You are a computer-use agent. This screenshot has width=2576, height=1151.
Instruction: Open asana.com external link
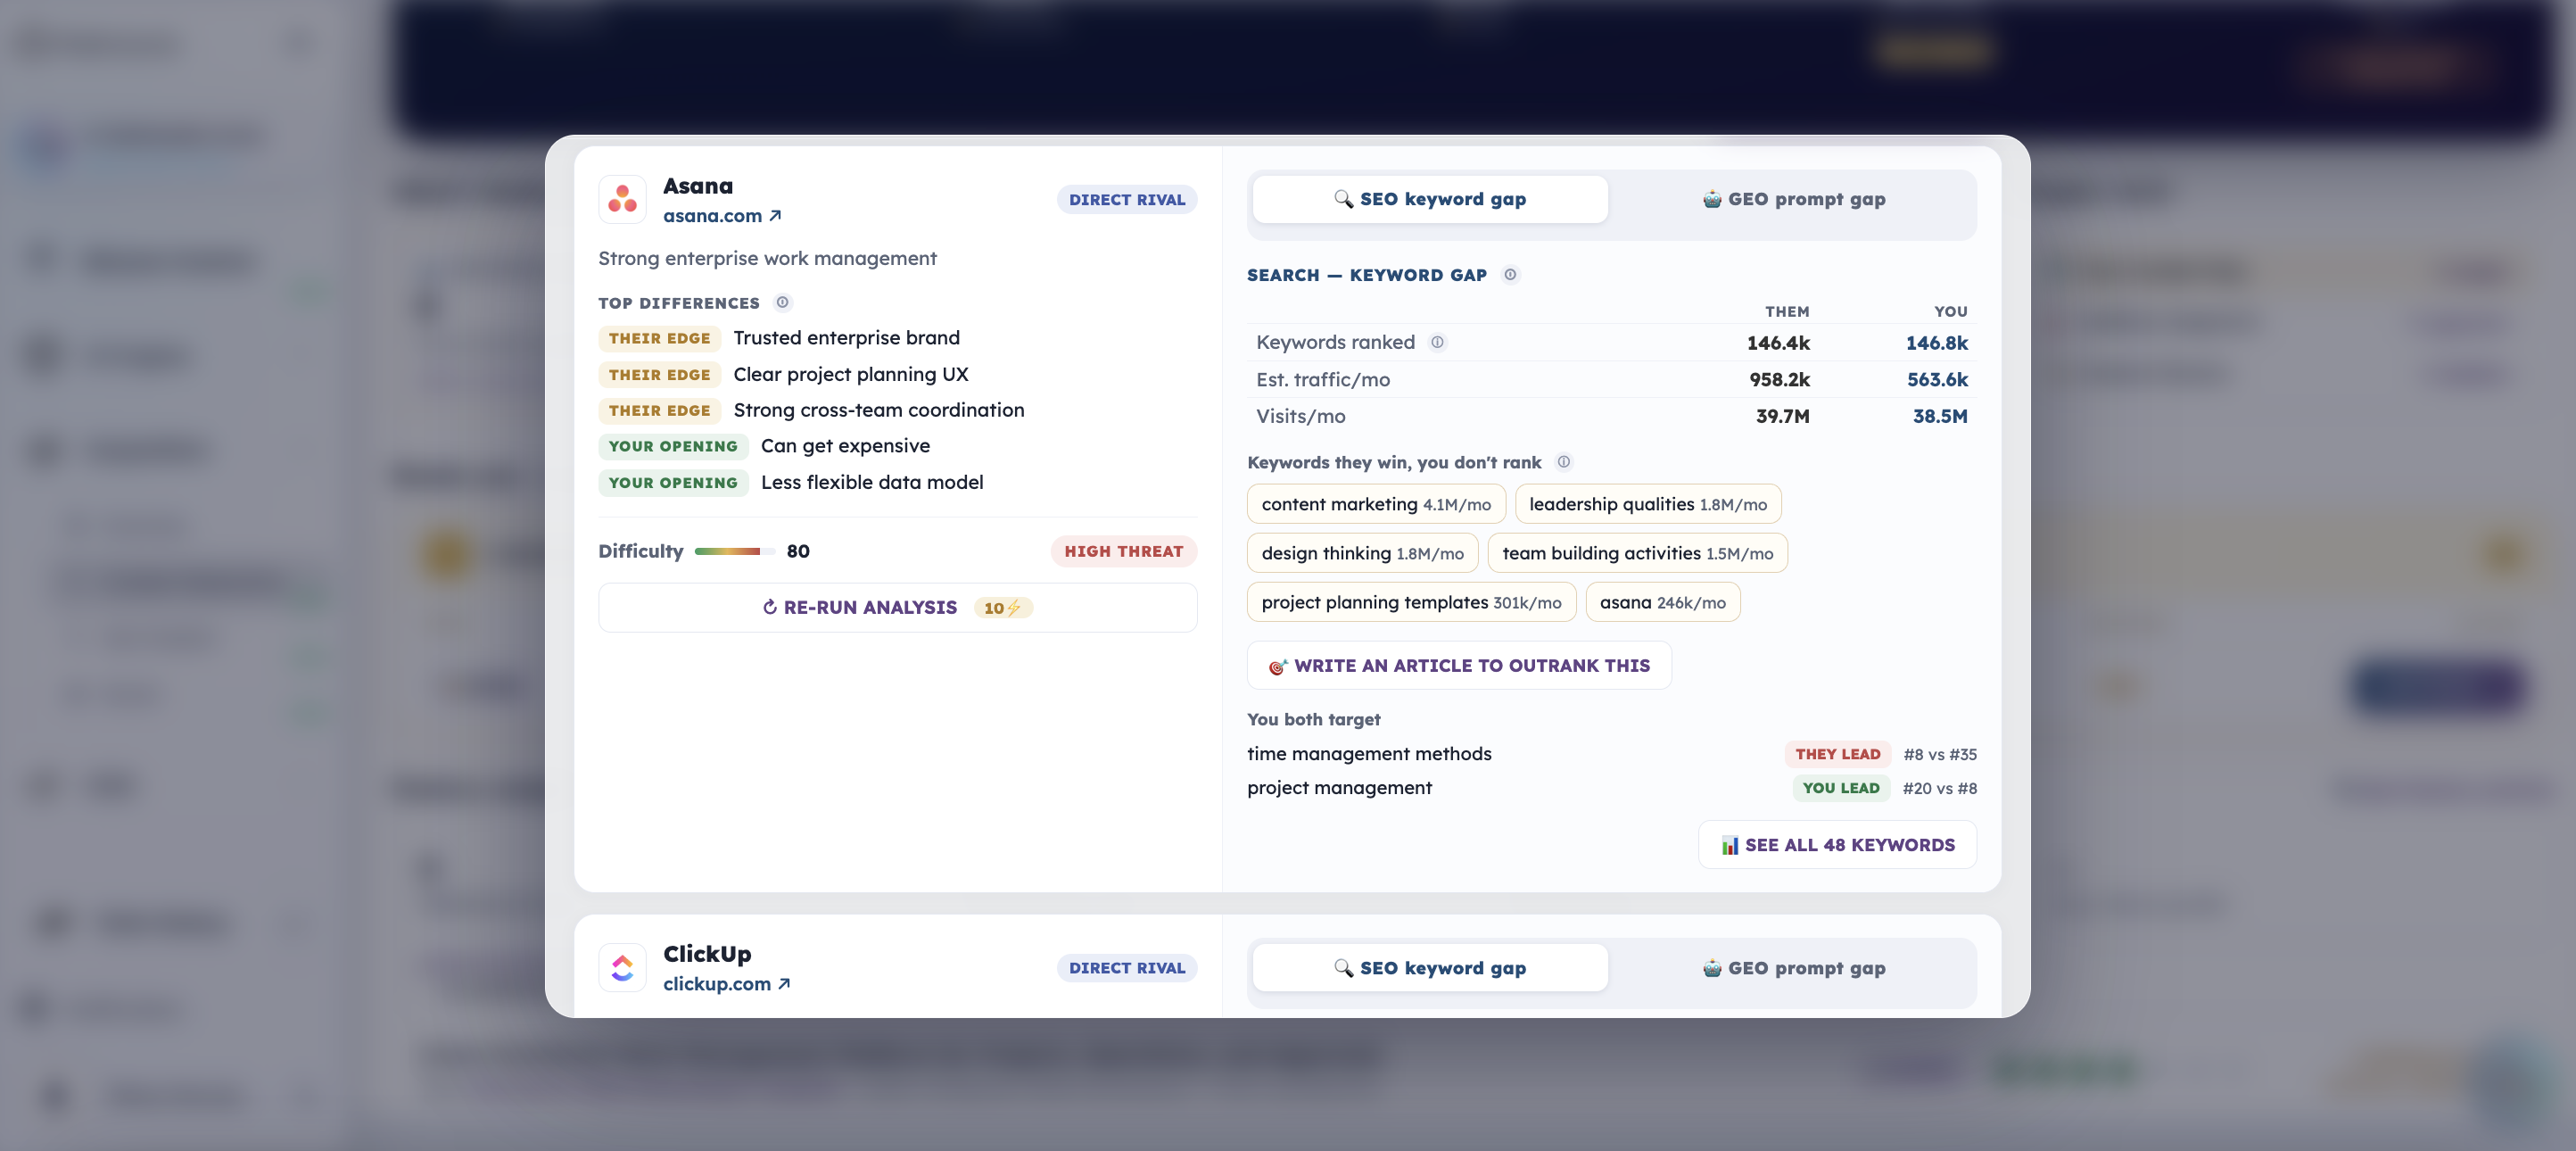point(722,215)
